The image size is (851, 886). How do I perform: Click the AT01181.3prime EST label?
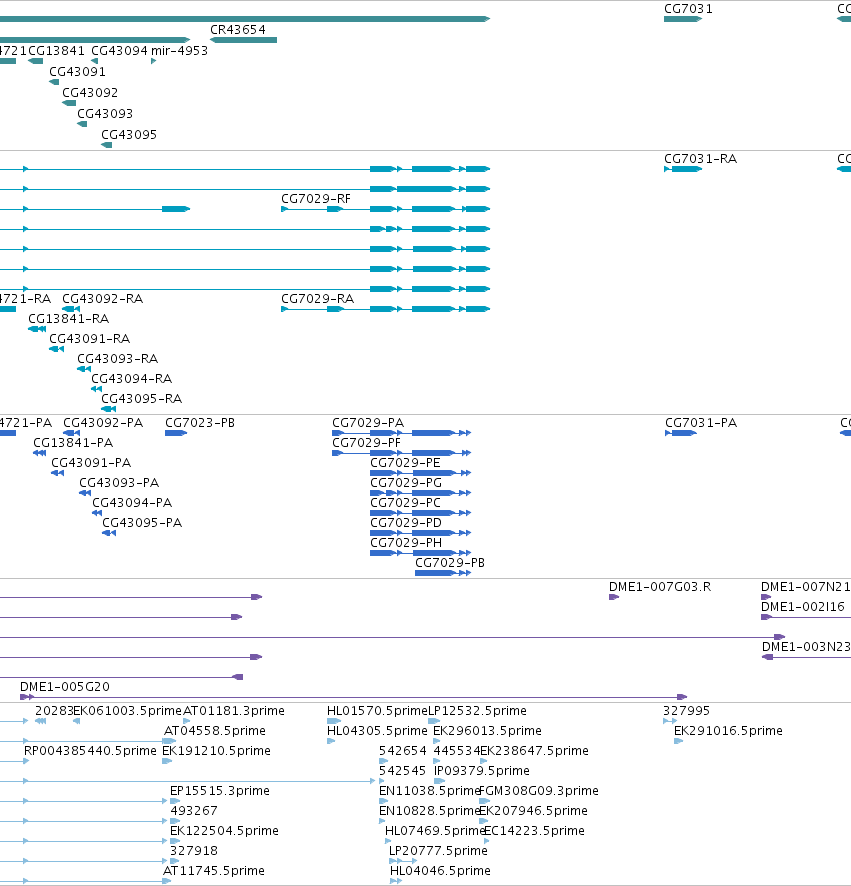233,711
